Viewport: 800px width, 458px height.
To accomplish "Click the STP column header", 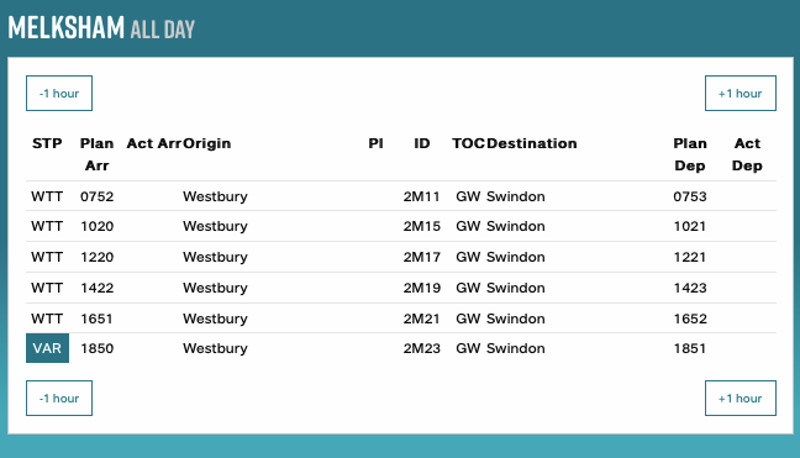I will click(47, 143).
